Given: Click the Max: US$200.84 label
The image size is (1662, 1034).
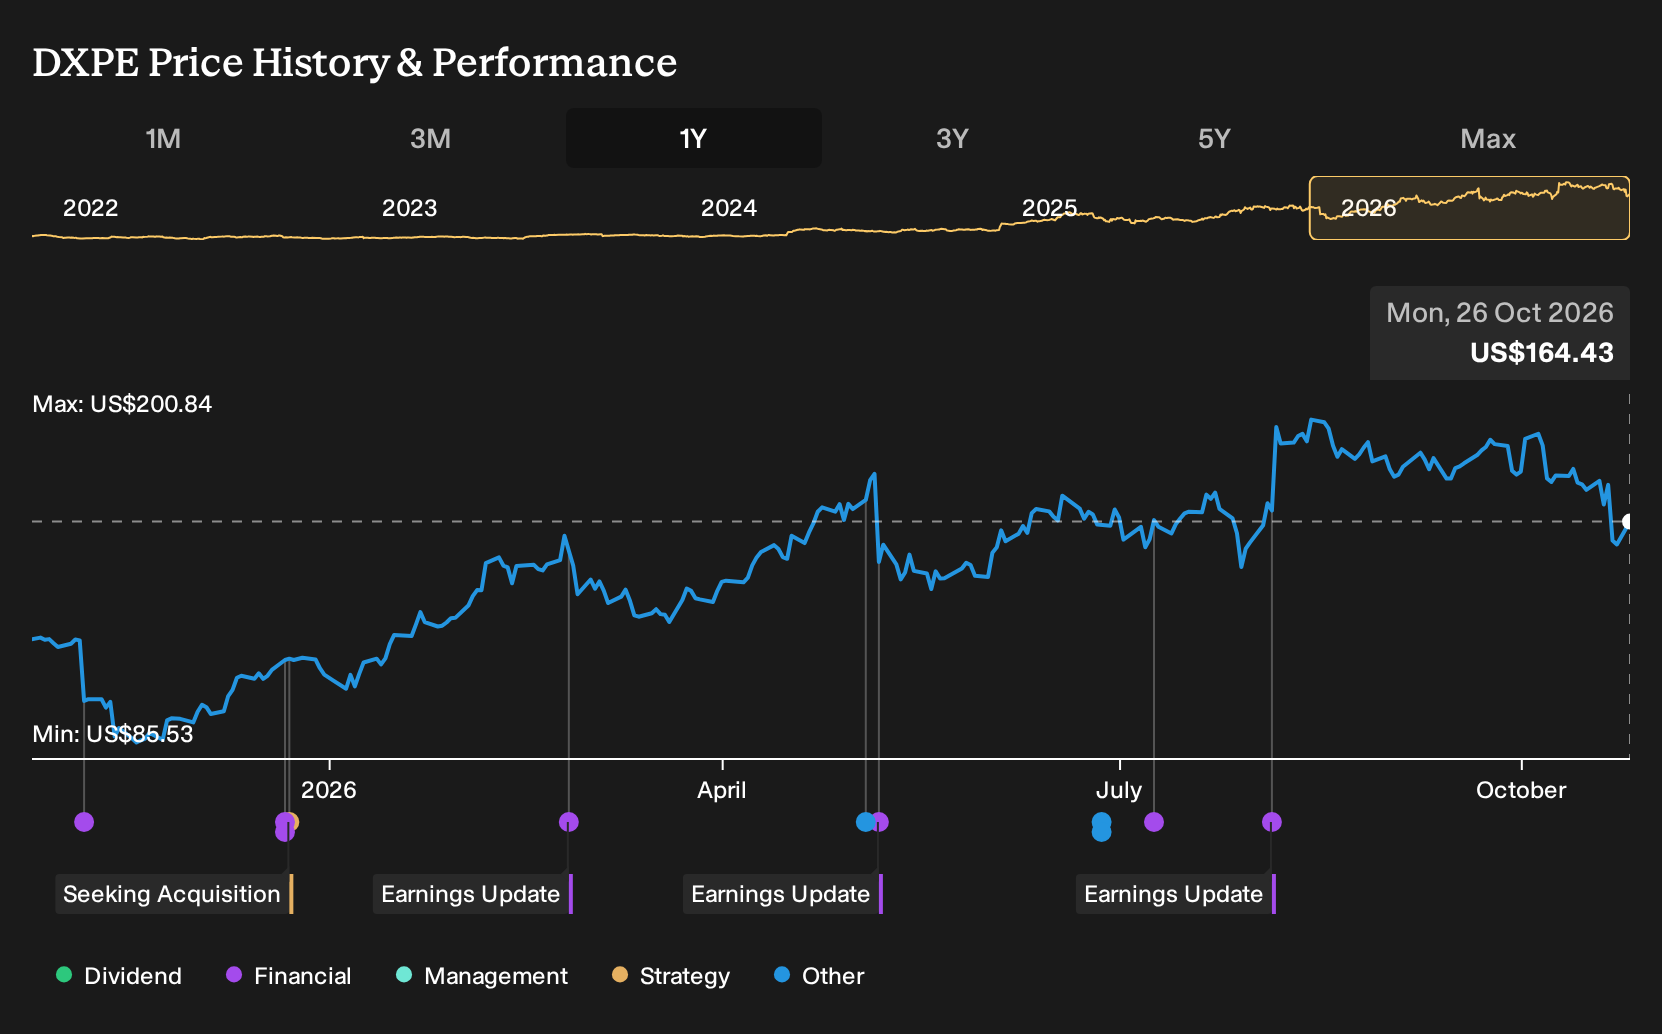Looking at the screenshot, I should [x=122, y=404].
